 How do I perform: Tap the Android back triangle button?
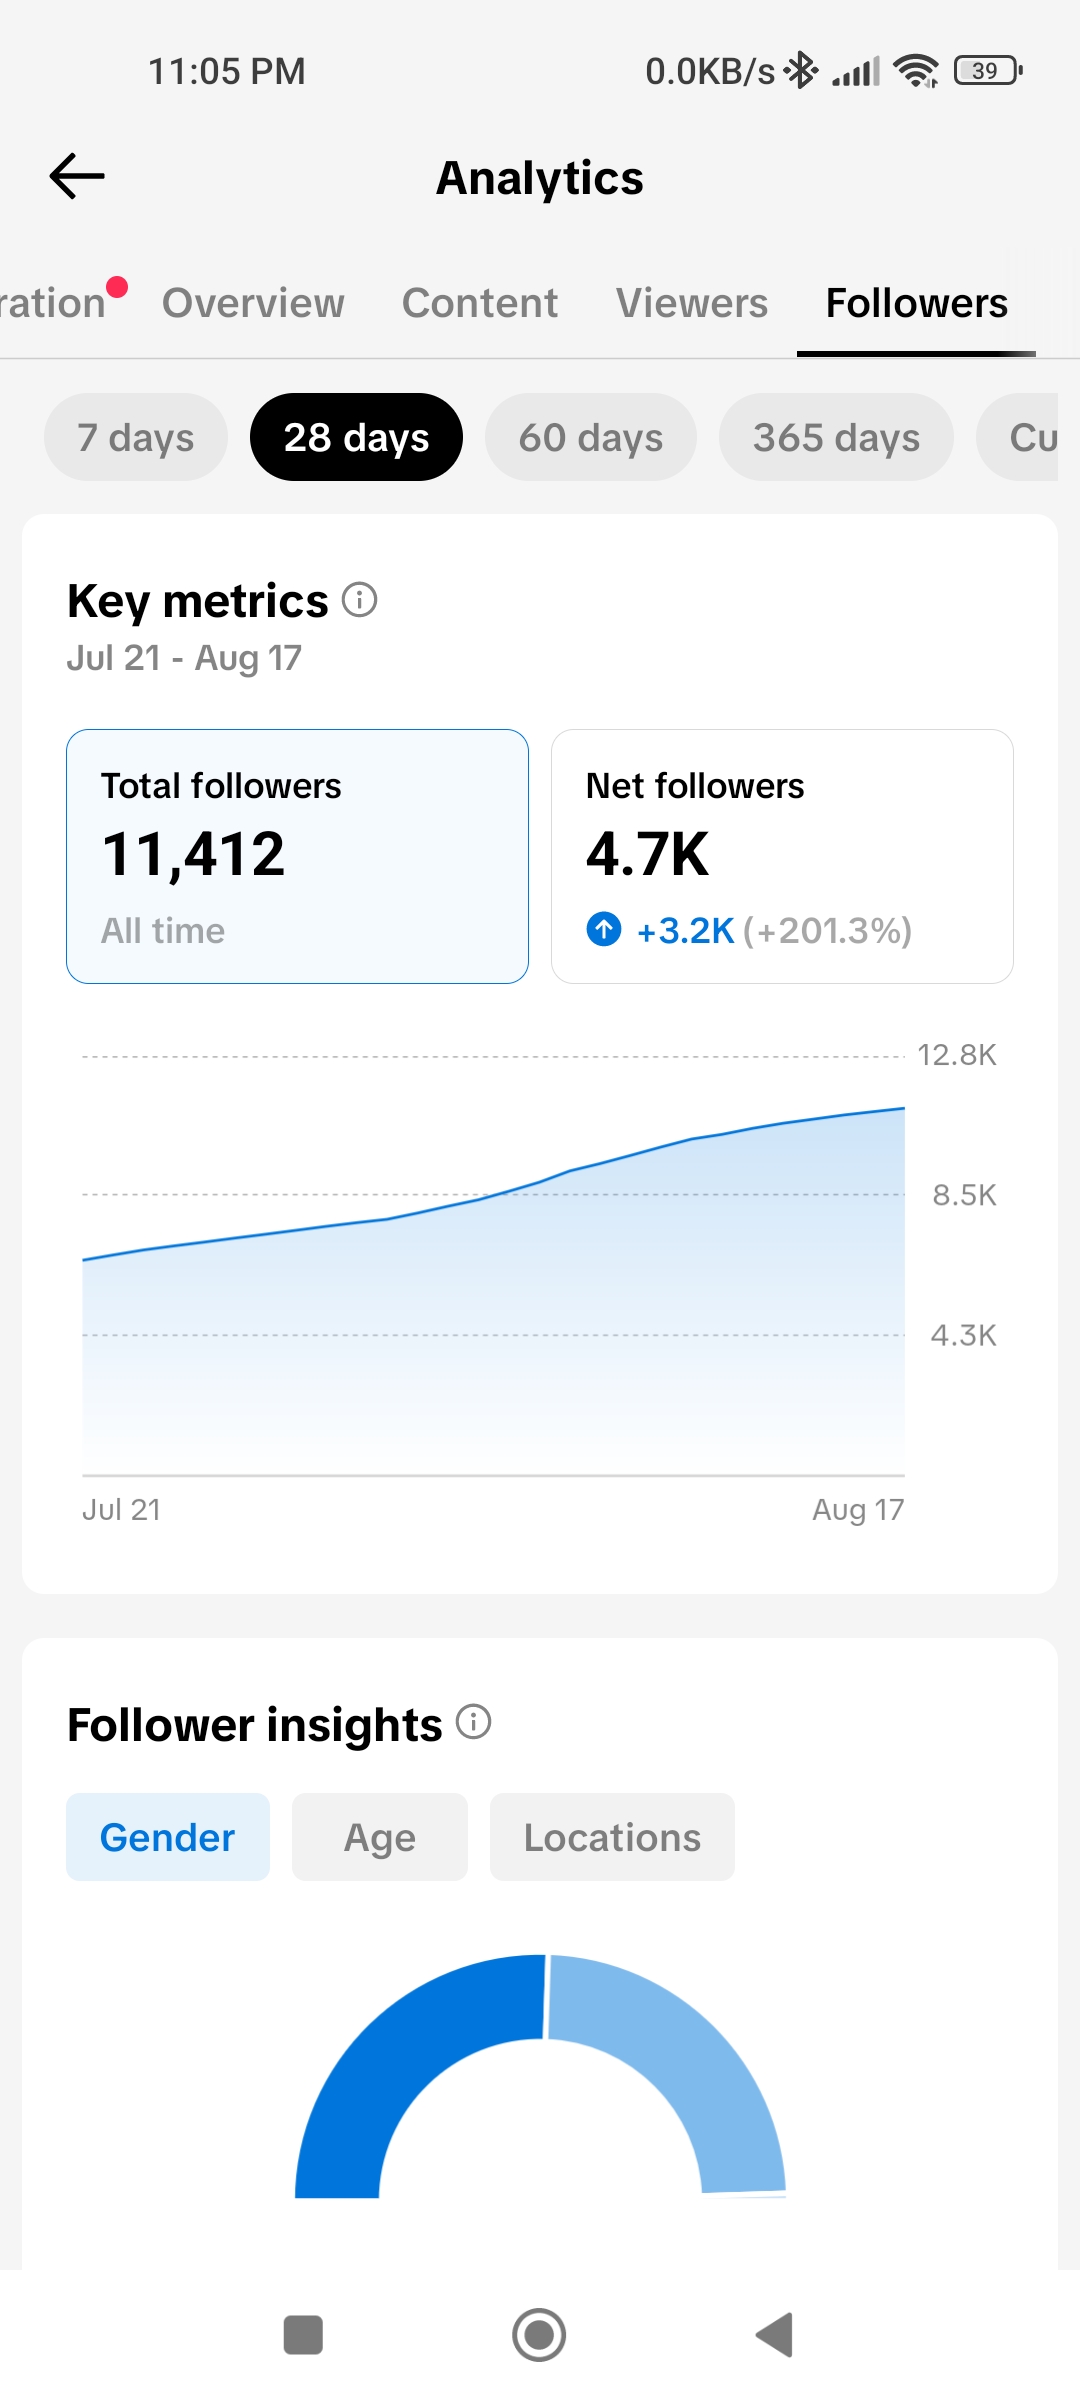pos(775,2335)
